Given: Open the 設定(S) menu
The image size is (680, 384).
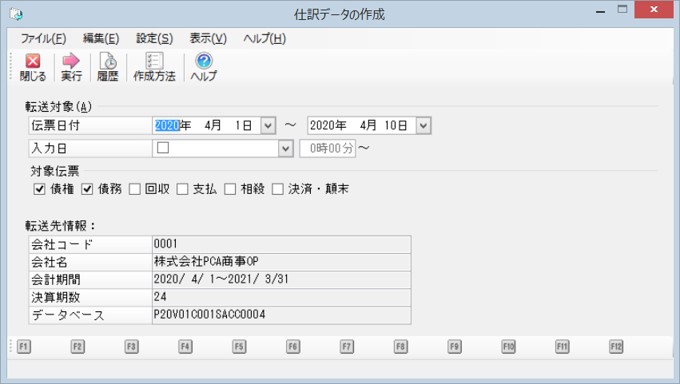Looking at the screenshot, I should click(154, 39).
